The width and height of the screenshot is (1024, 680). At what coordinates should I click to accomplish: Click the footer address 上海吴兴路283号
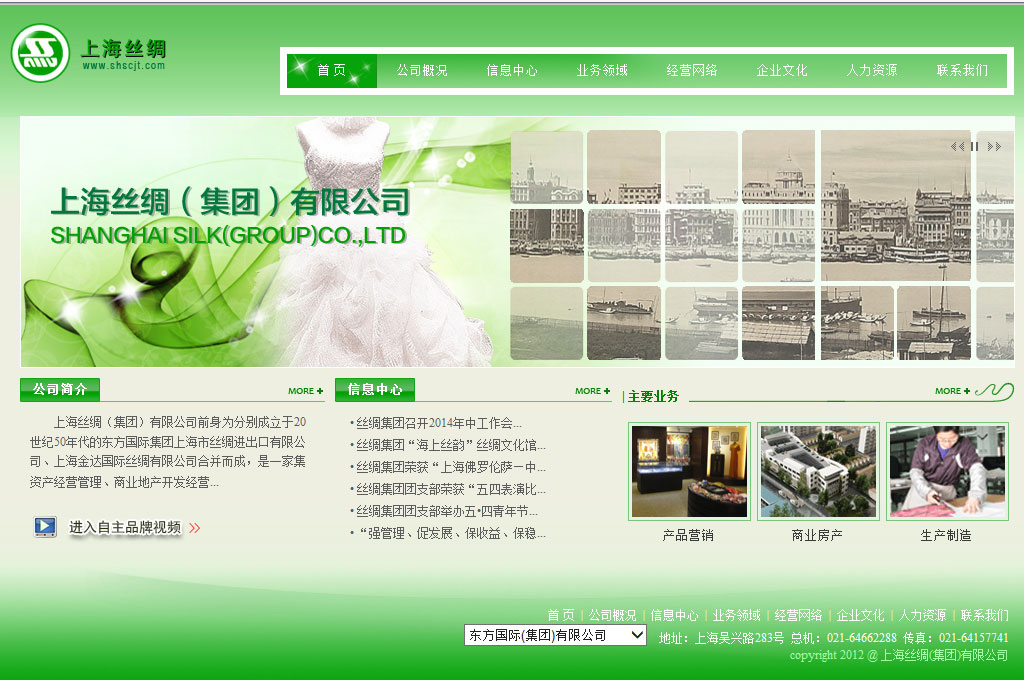[739, 638]
